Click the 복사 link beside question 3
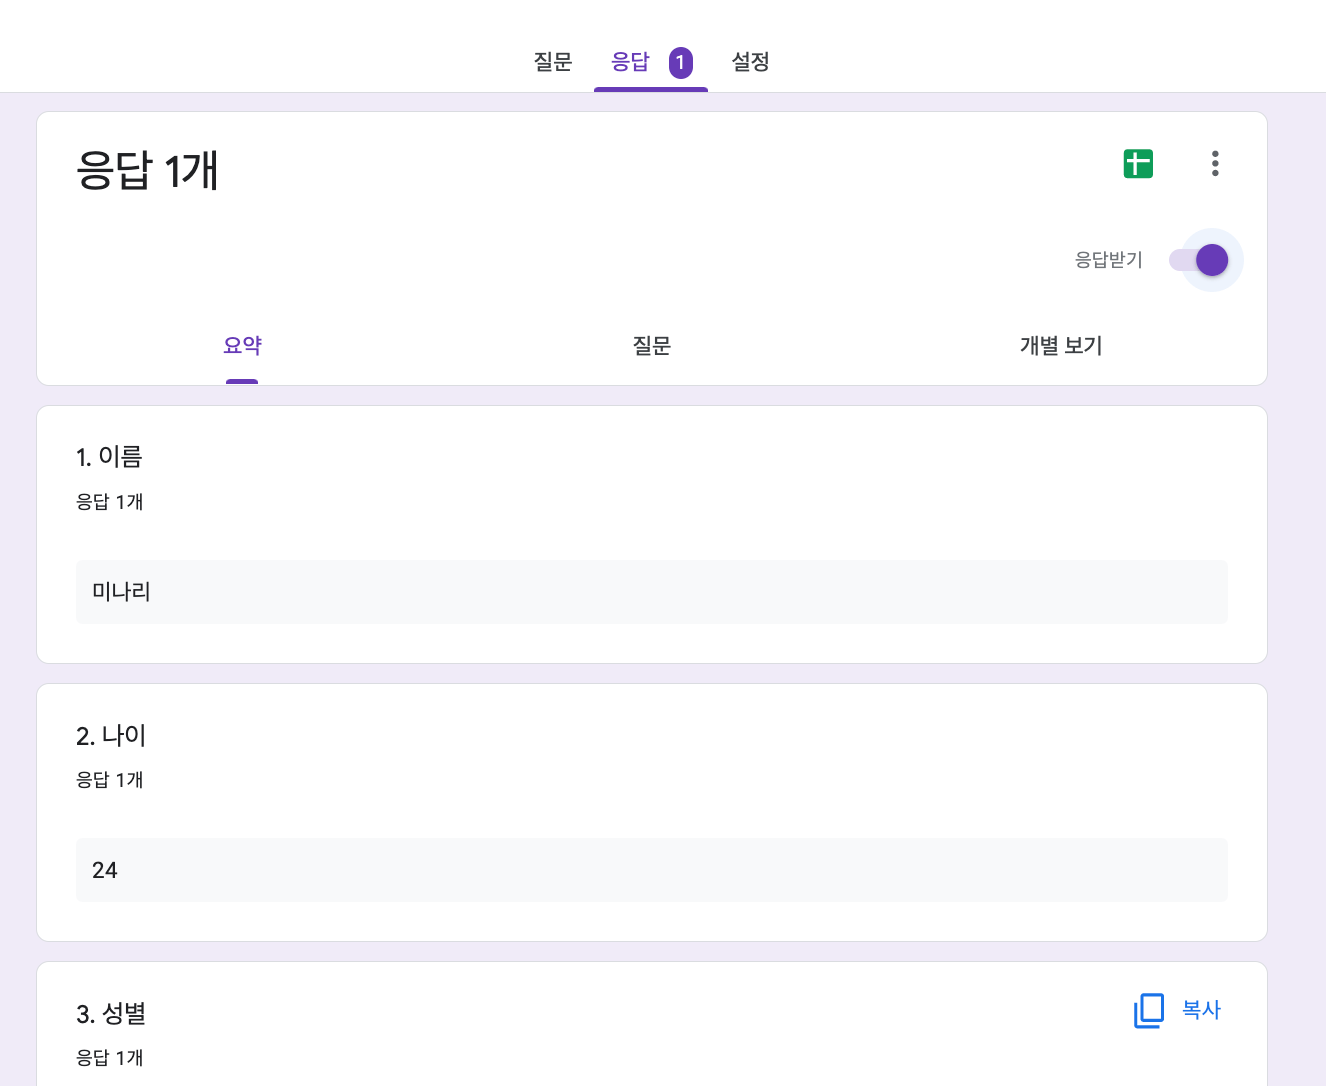The width and height of the screenshot is (1326, 1086). 1199,1010
